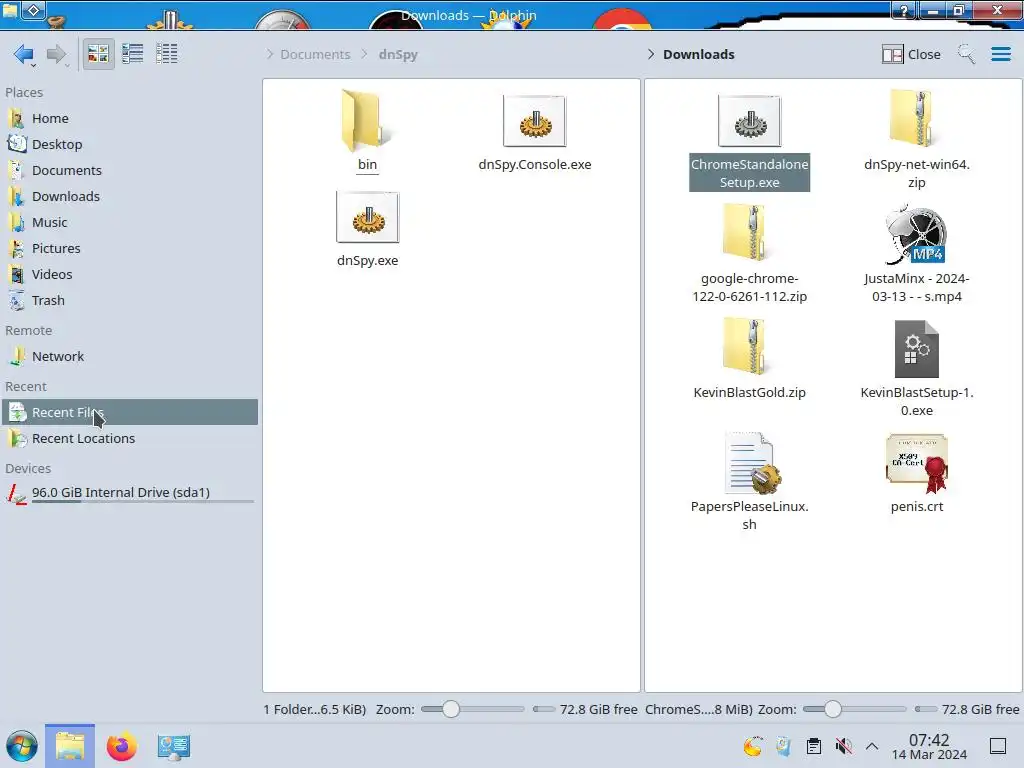Select ChromeStandaloneSetup.exe icon
1024x768 pixels.
coord(749,121)
